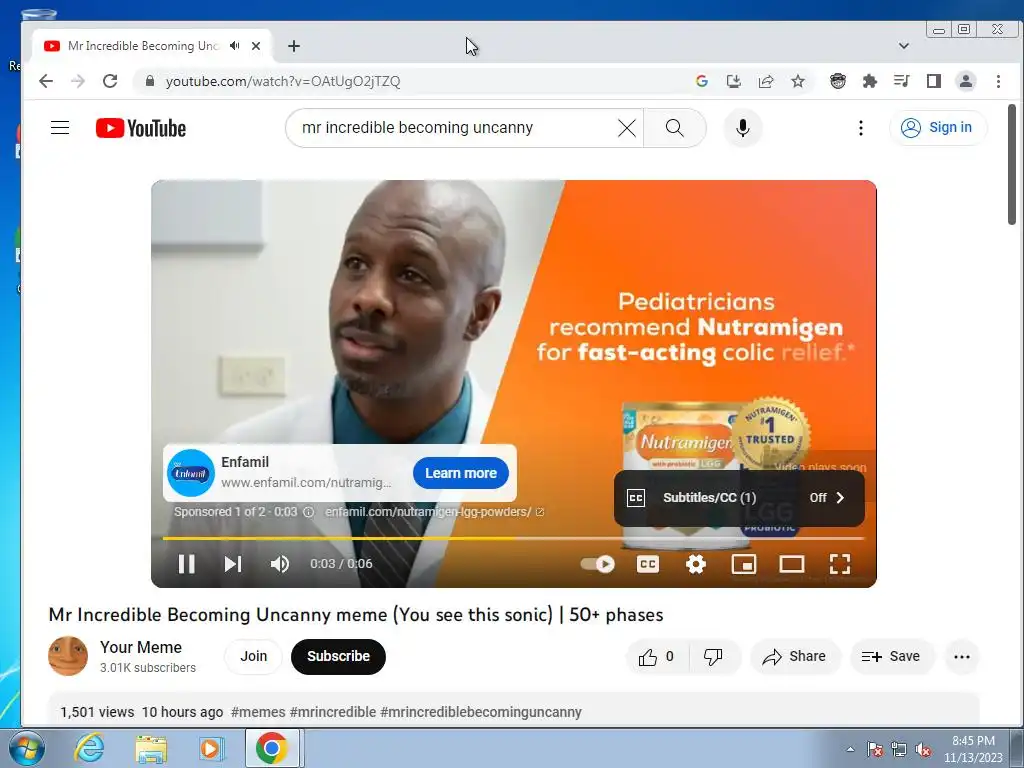The height and width of the screenshot is (768, 1024).
Task: Open Windows Explorer from taskbar
Action: tap(151, 748)
